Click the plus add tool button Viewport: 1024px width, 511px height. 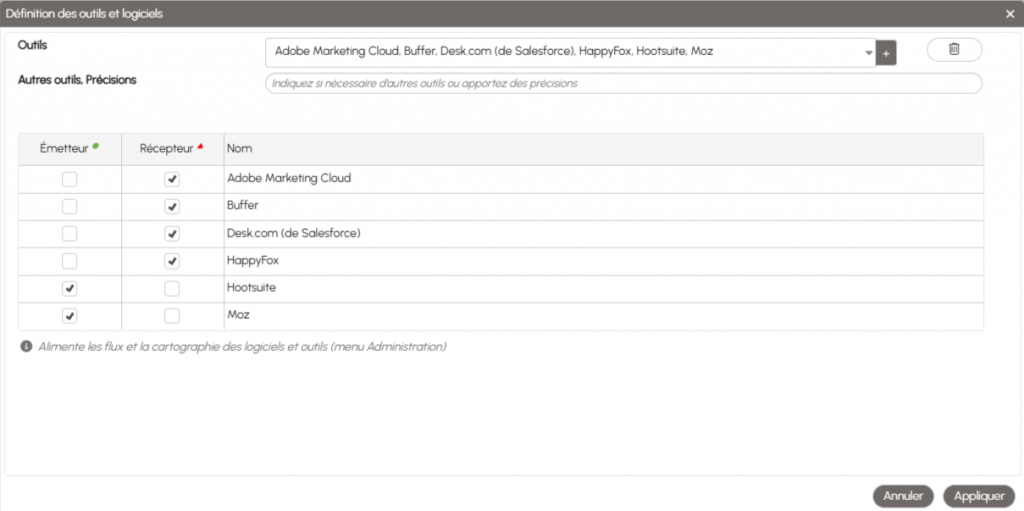click(886, 53)
